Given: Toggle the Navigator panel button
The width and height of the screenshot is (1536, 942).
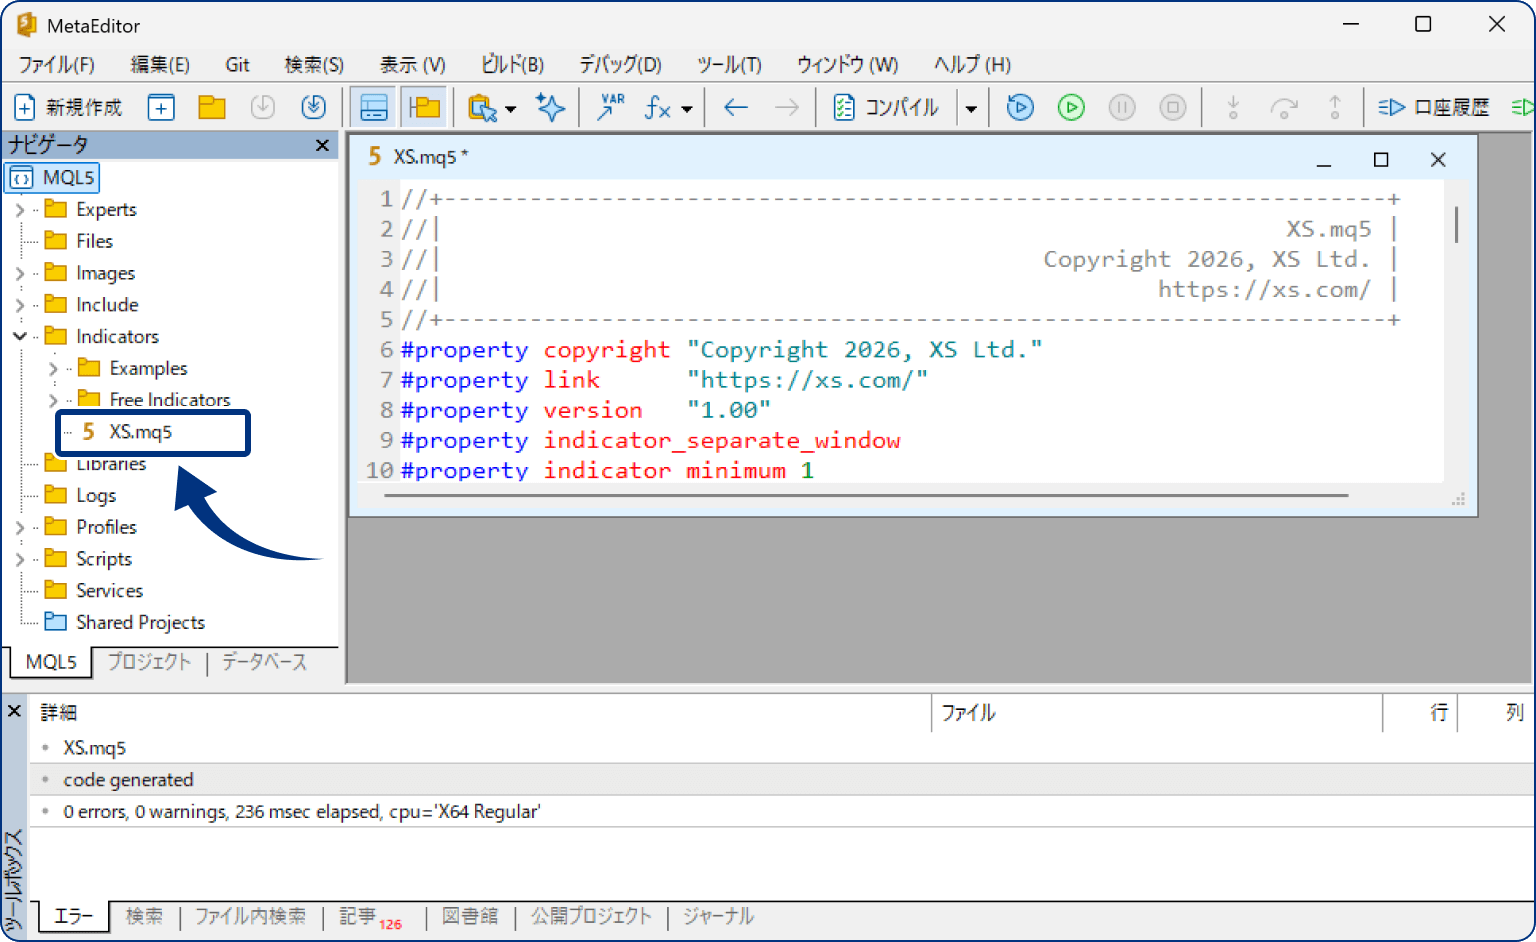Looking at the screenshot, I should coord(425,107).
